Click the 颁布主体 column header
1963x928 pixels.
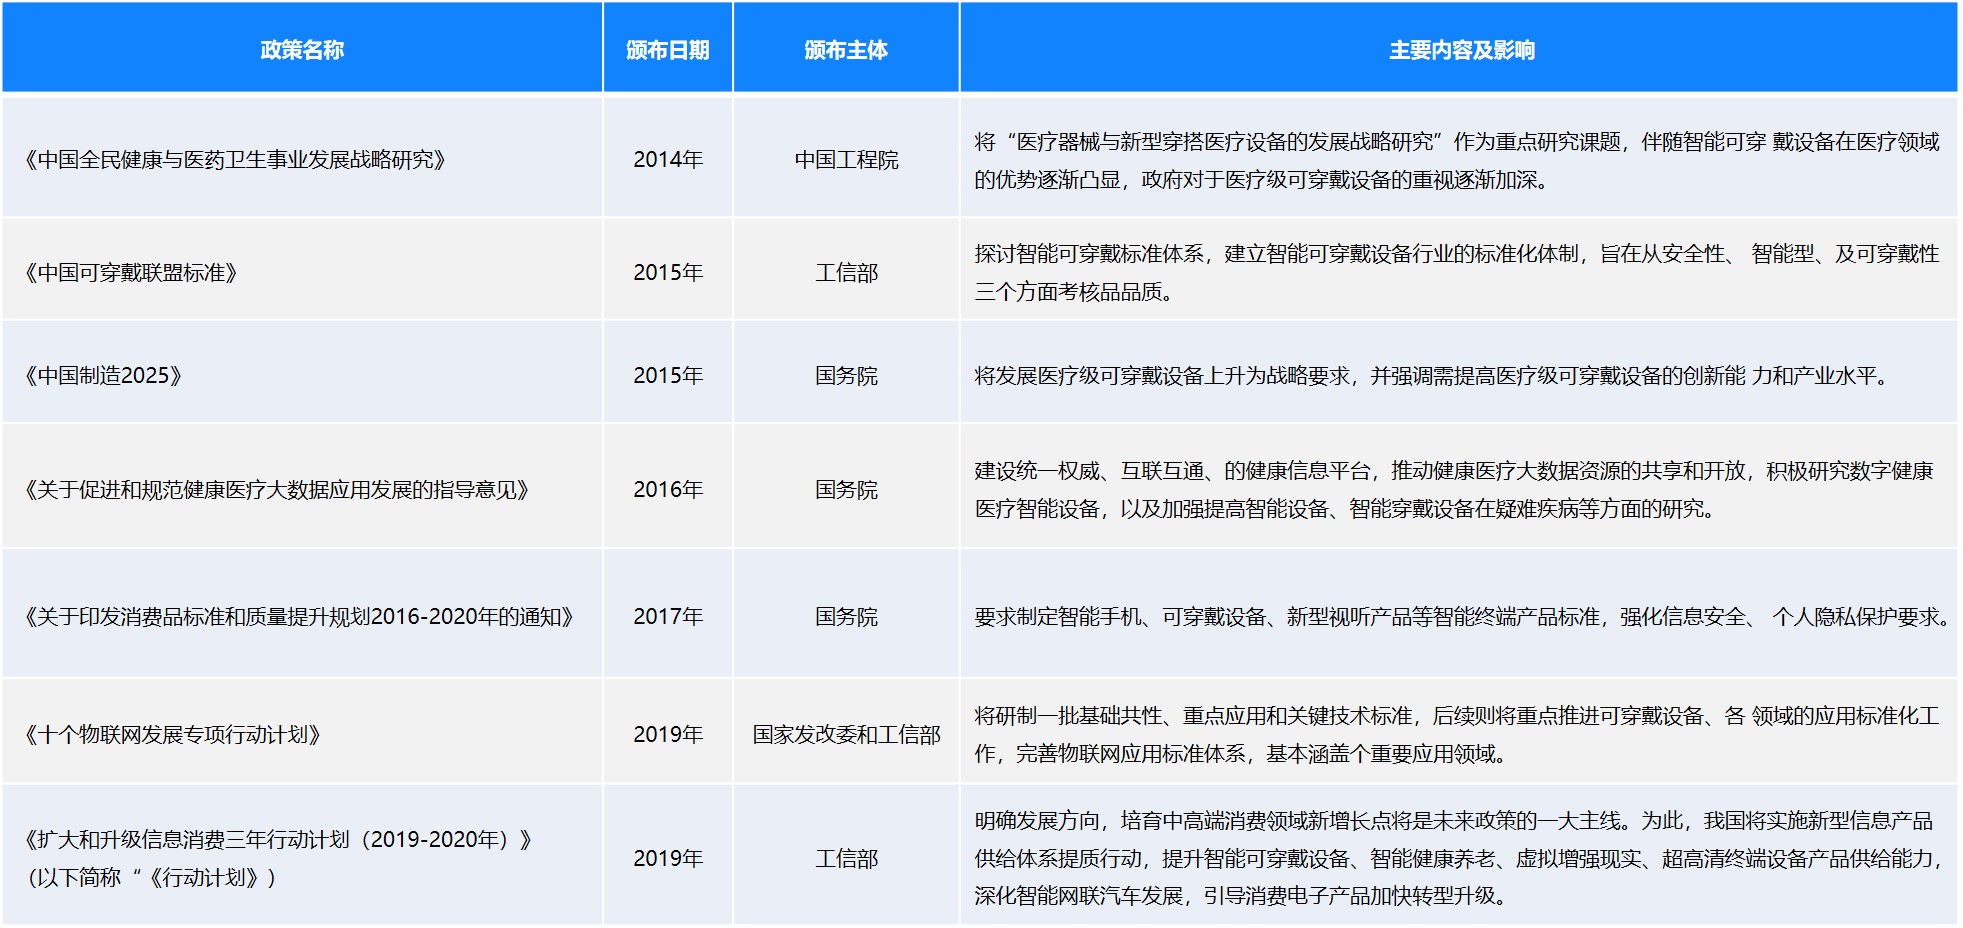pyautogui.click(x=846, y=50)
